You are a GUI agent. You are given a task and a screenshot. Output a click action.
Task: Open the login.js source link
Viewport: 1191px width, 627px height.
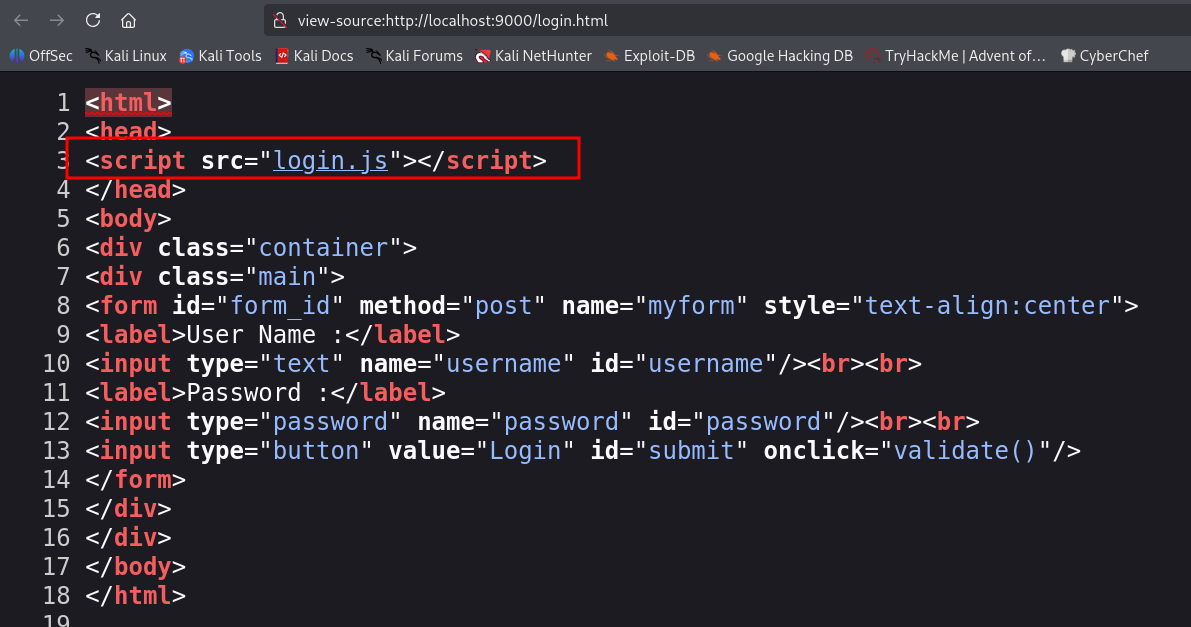(x=330, y=160)
